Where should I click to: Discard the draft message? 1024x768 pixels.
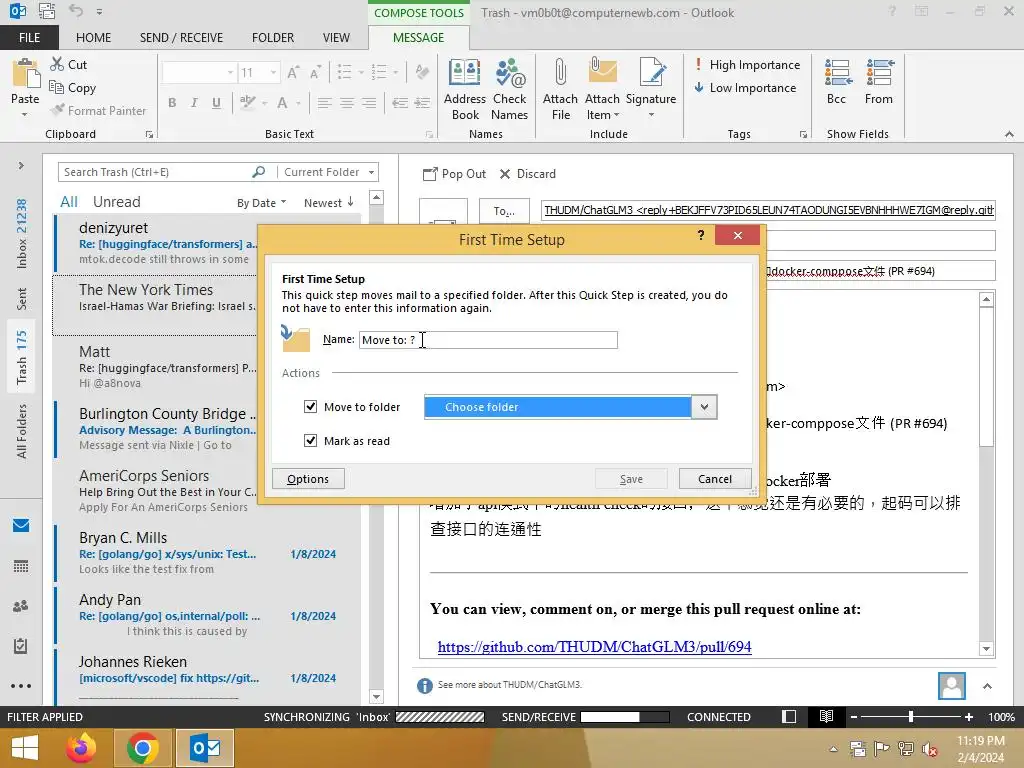[528, 174]
